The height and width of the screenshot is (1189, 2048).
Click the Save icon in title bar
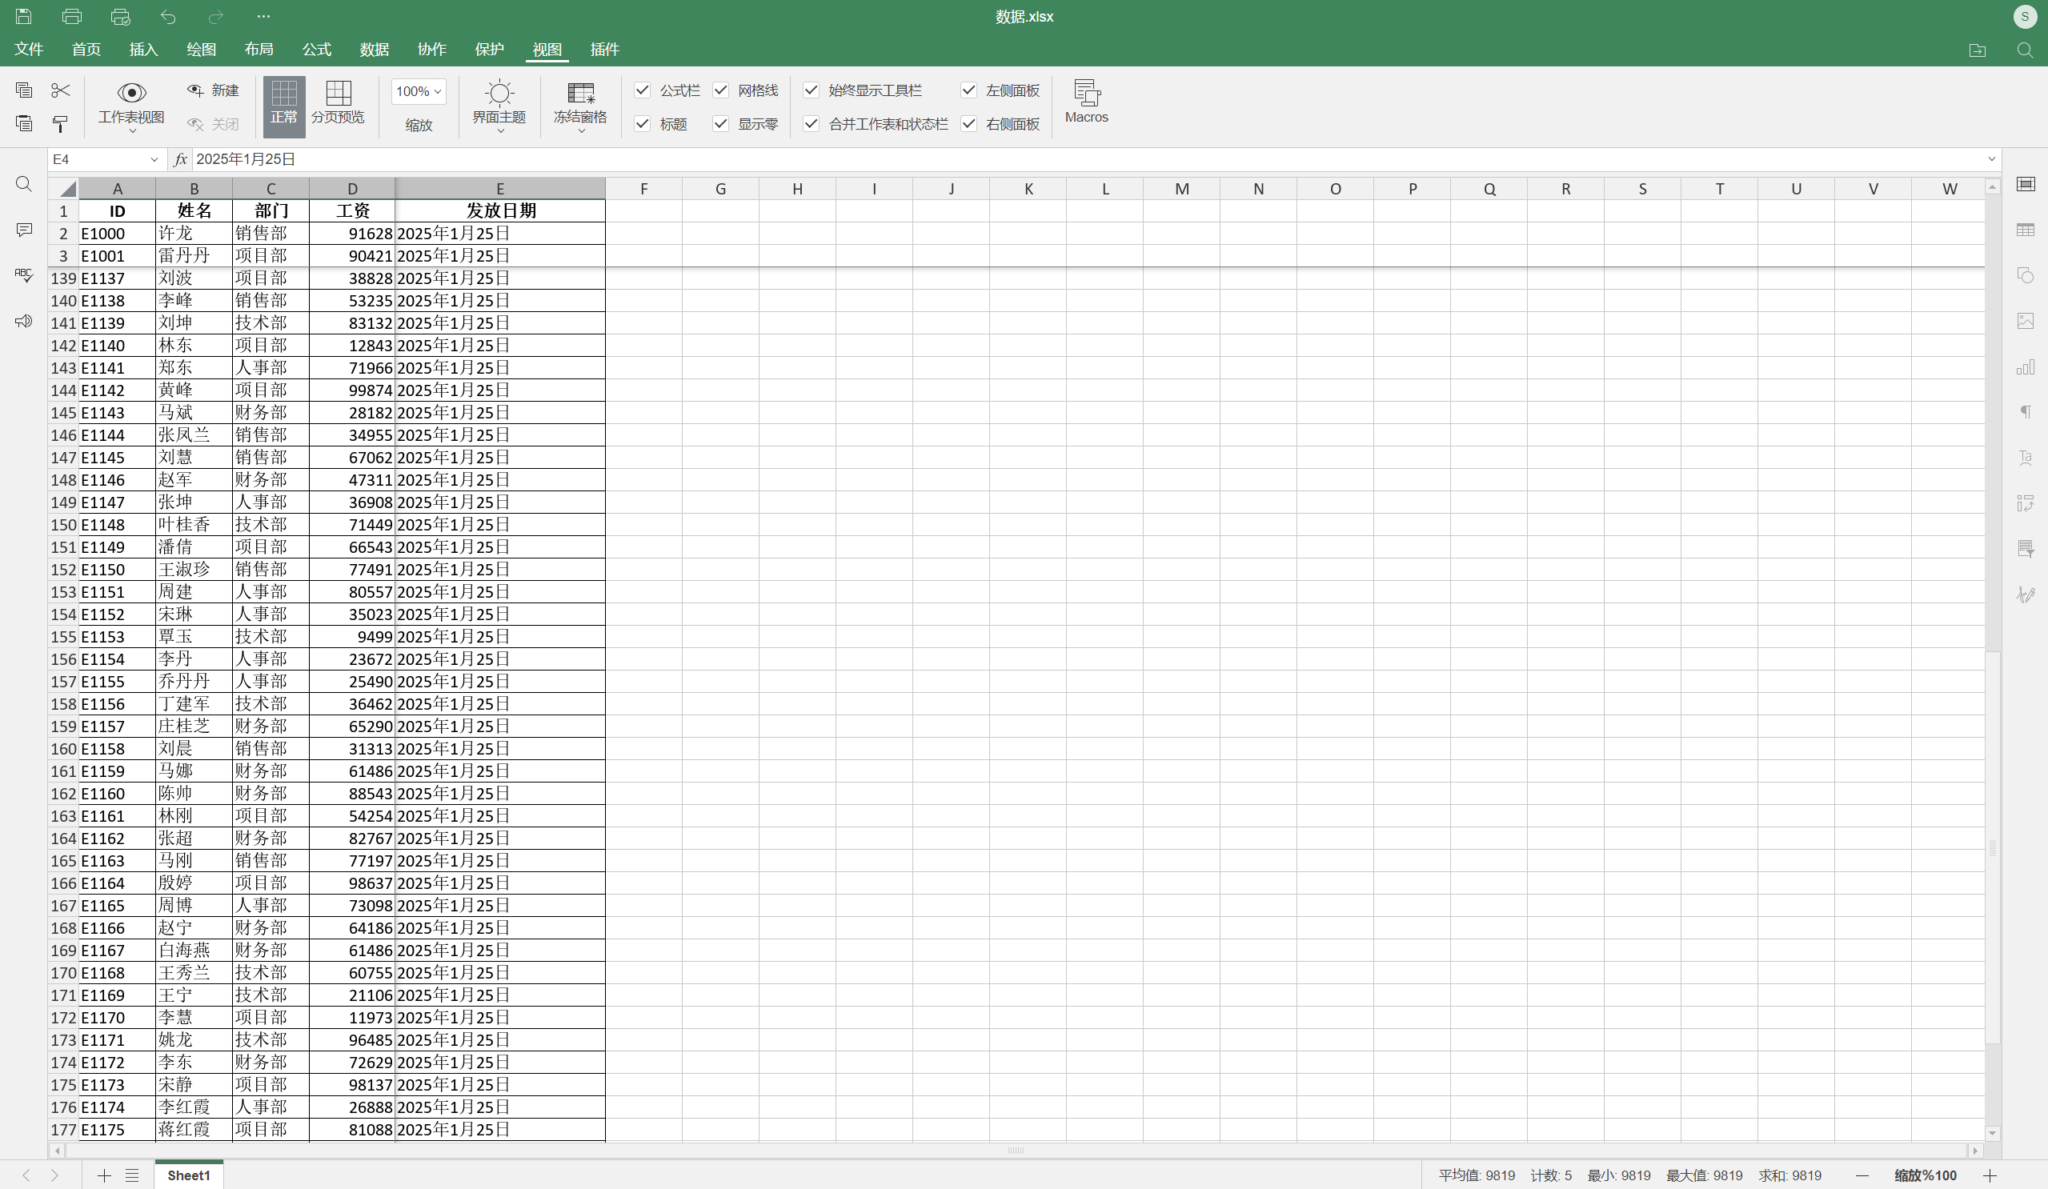(x=24, y=16)
